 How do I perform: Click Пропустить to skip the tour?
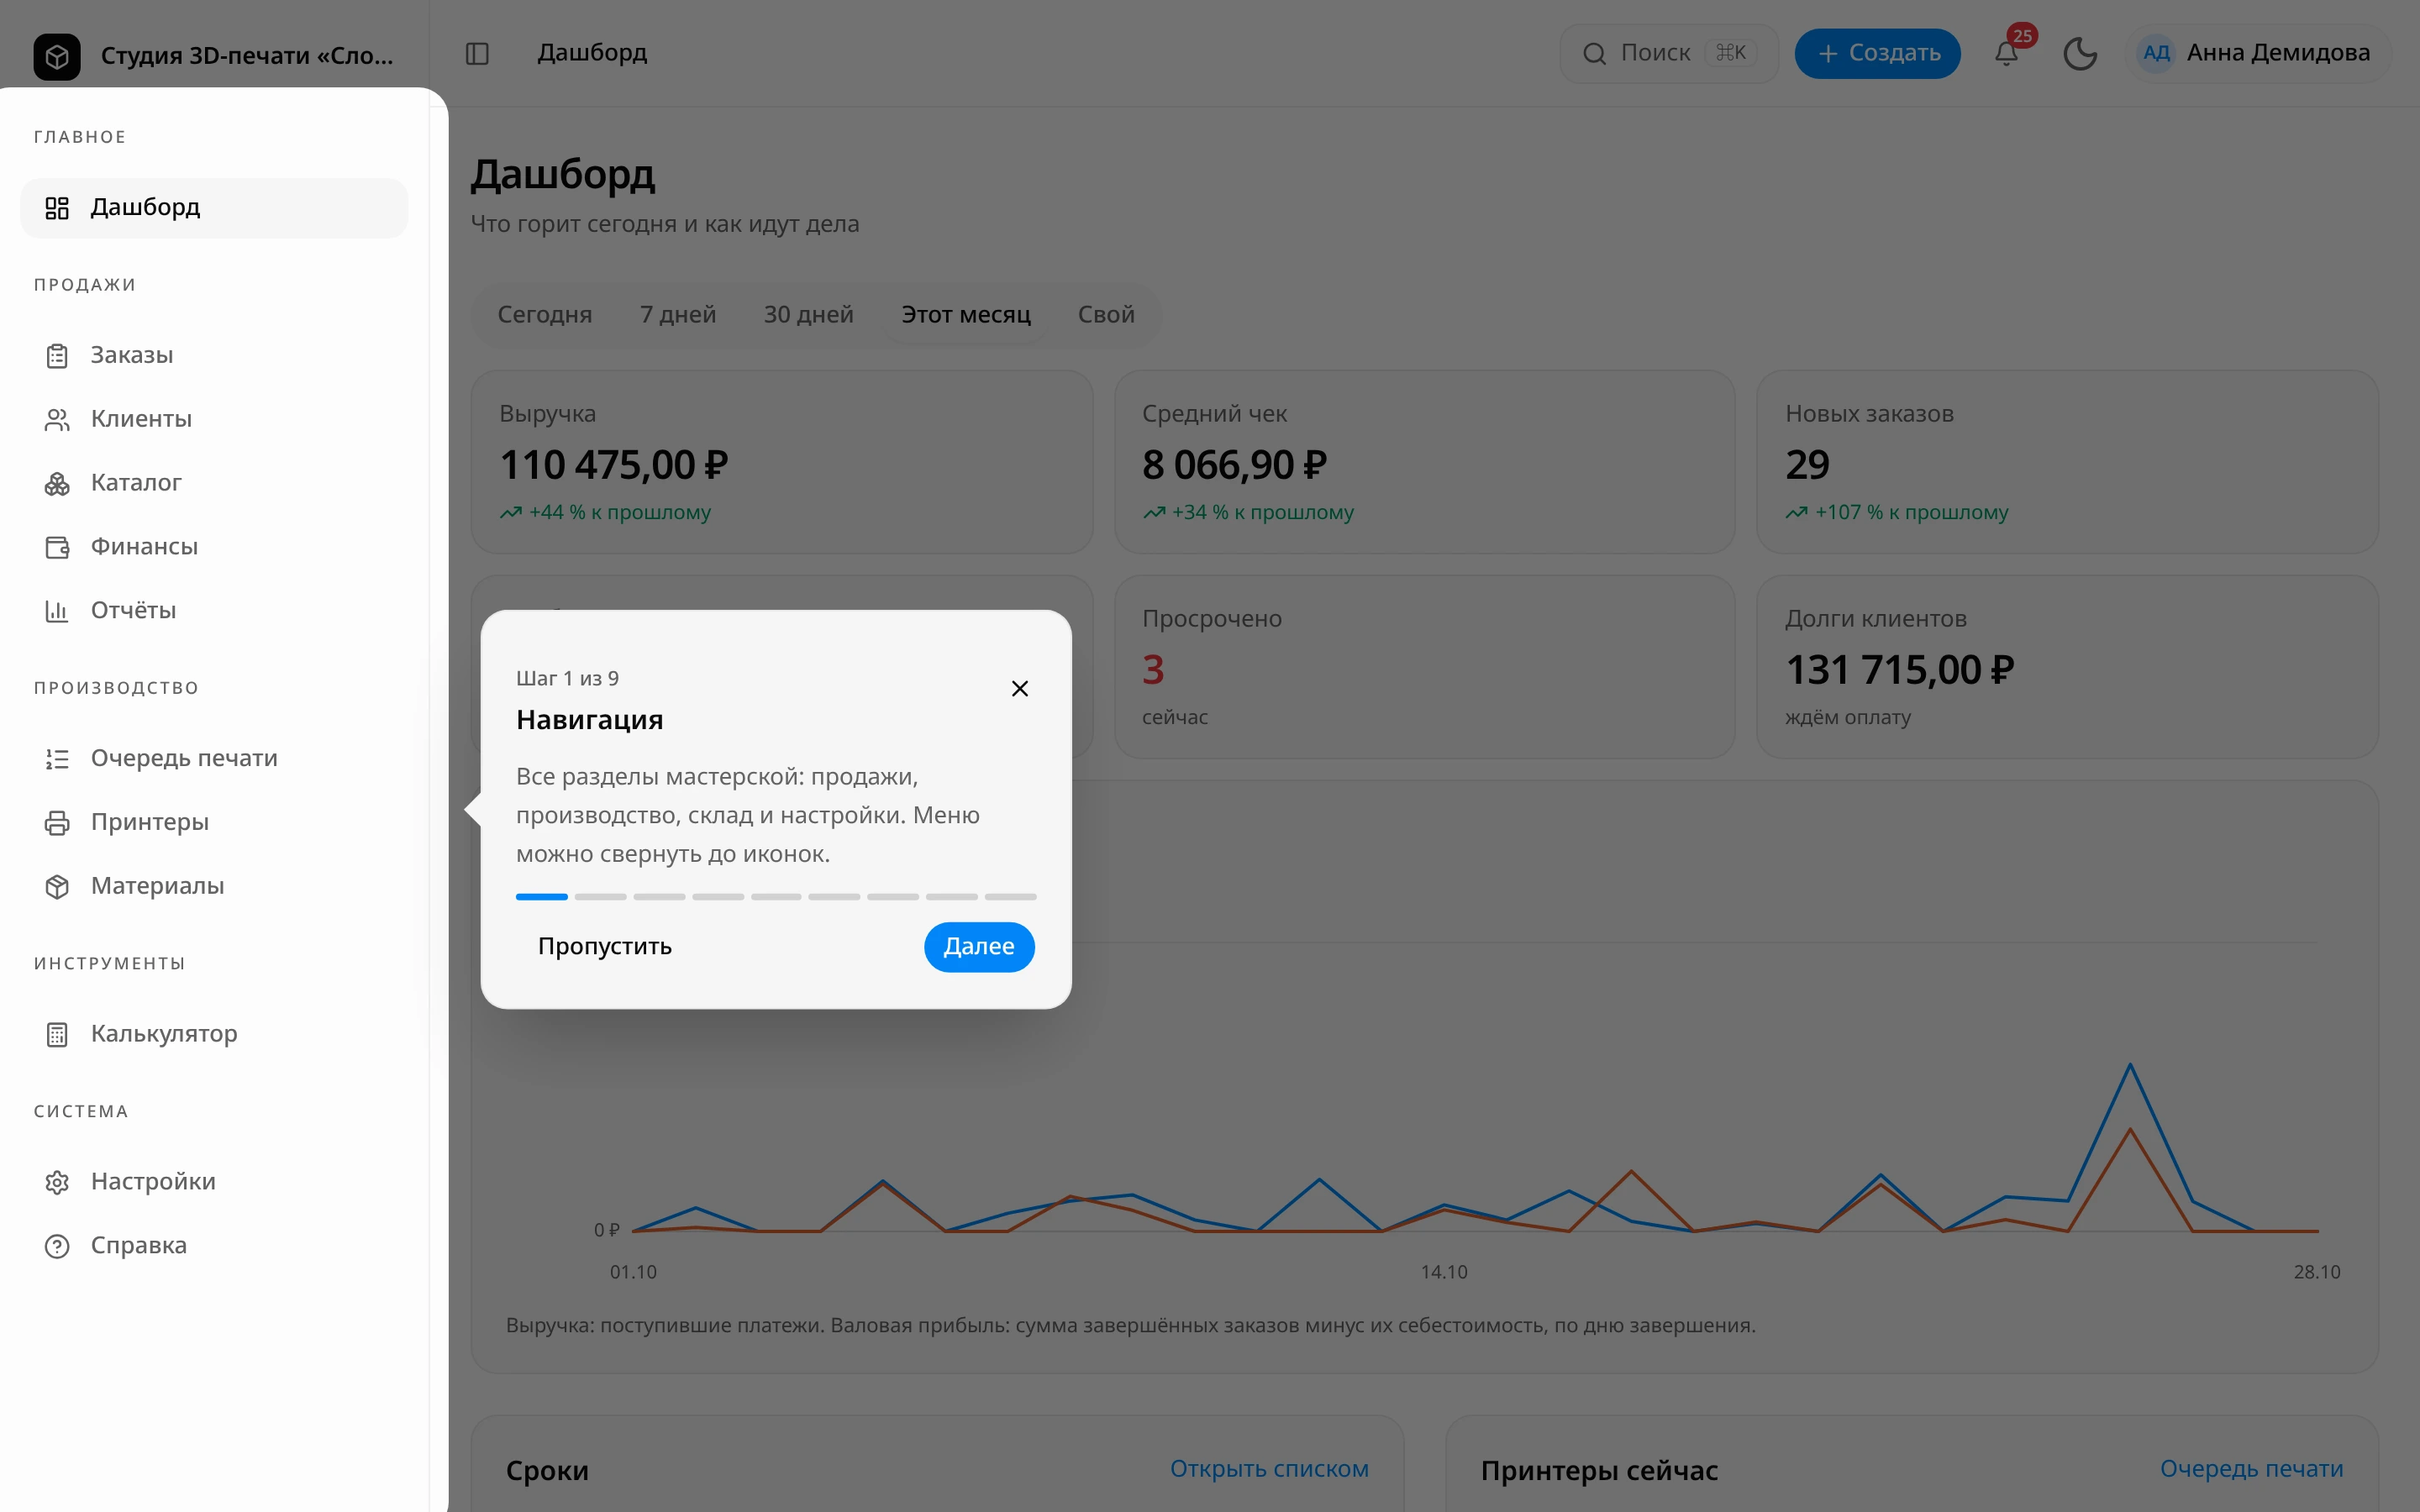pos(605,946)
